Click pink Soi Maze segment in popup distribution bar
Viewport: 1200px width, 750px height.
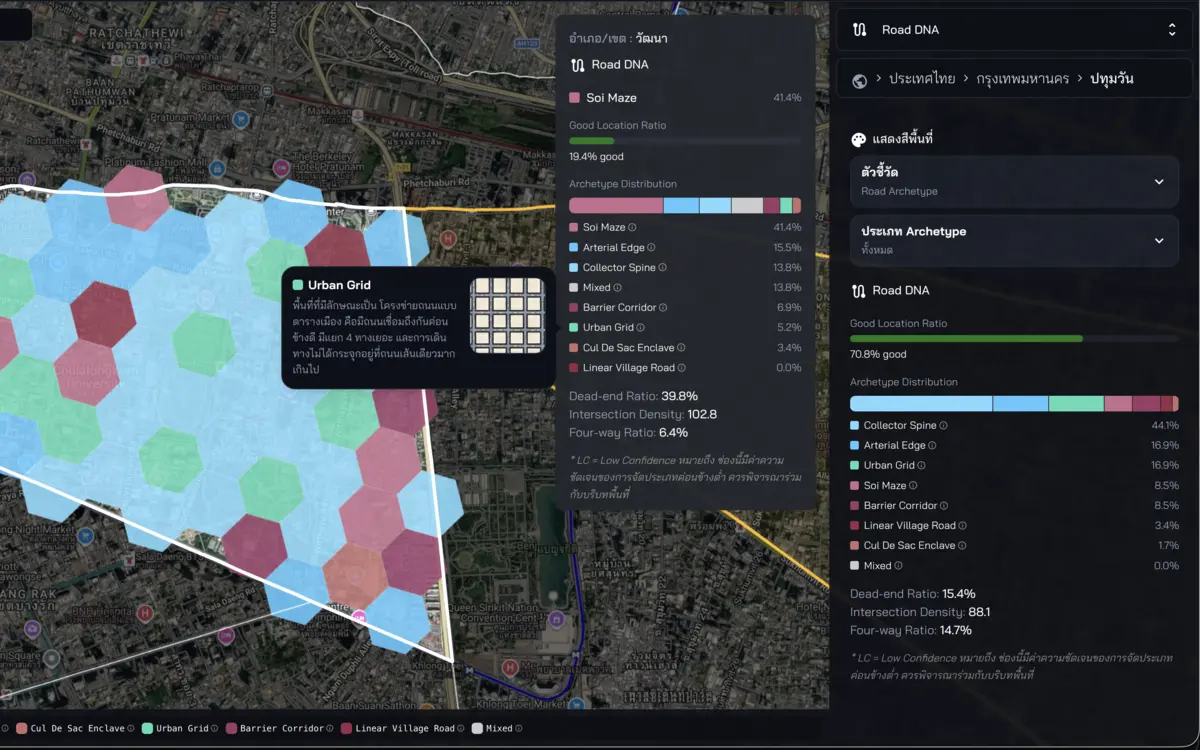coord(616,205)
